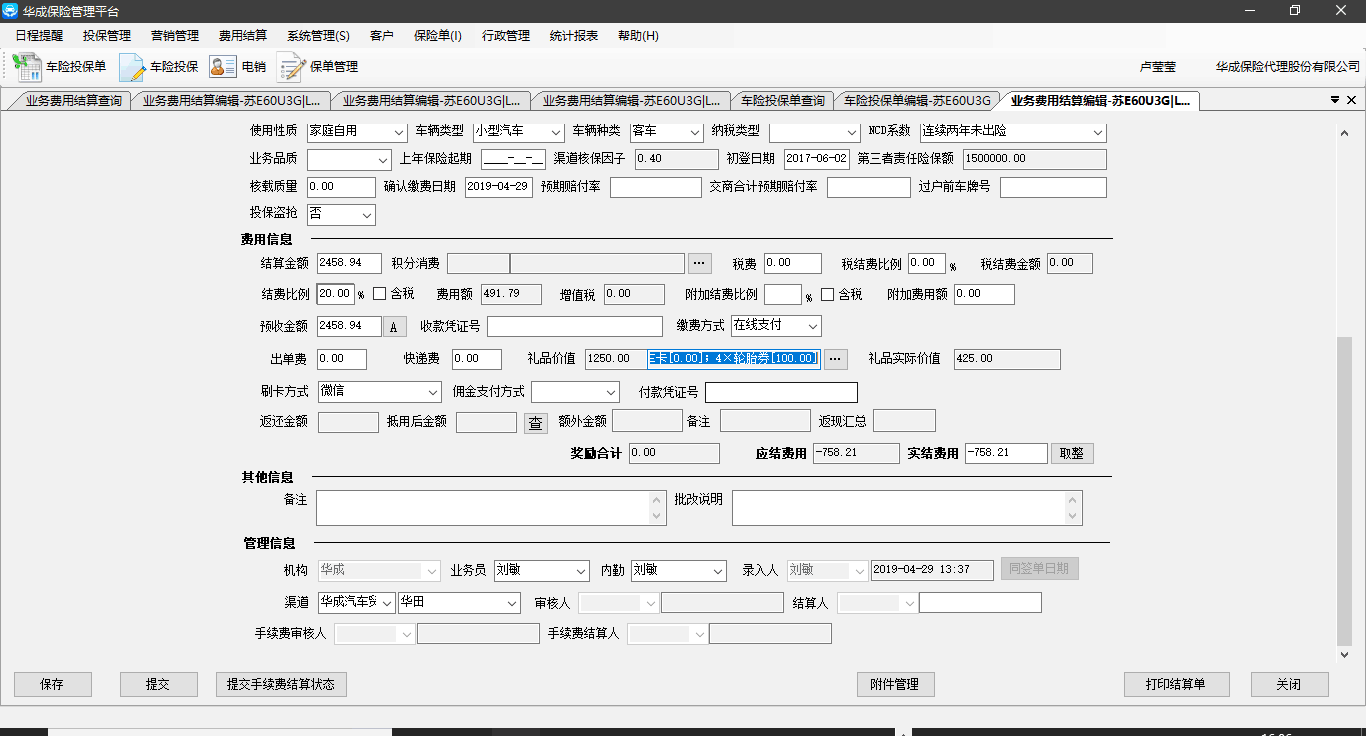The height and width of the screenshot is (736, 1366).
Task: Click the ellipsis button beside 积分消费
Action: click(700, 263)
